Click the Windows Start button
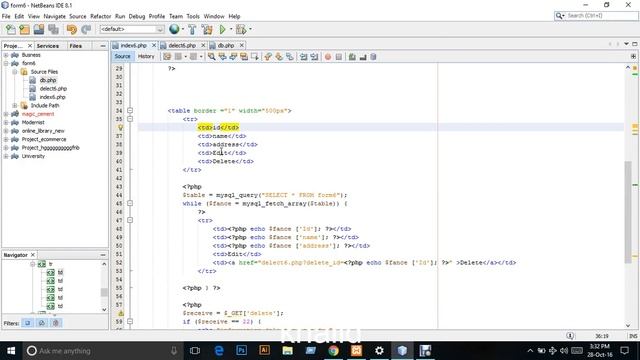The image size is (640, 360). (11, 351)
